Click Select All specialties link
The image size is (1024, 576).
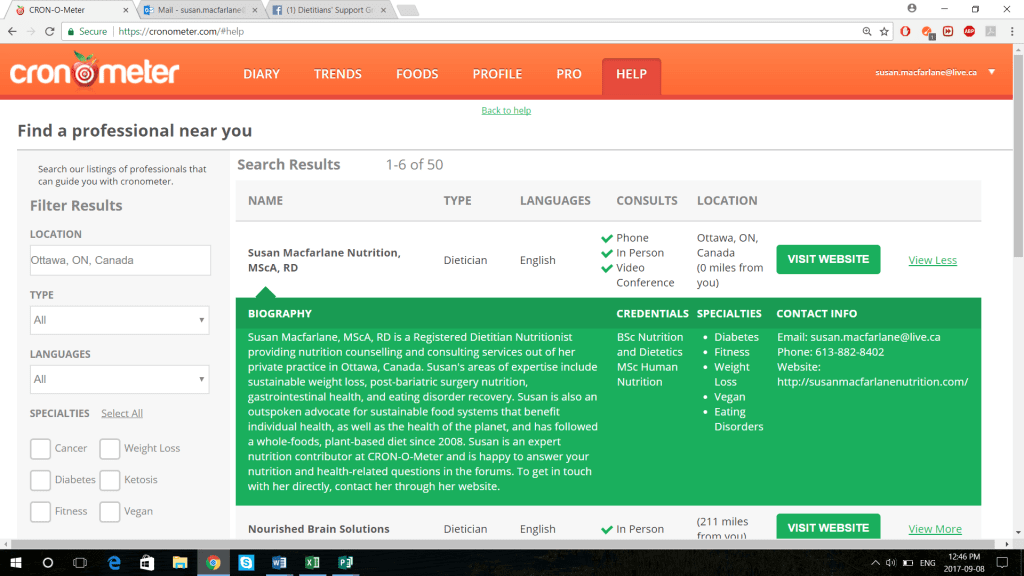121,413
